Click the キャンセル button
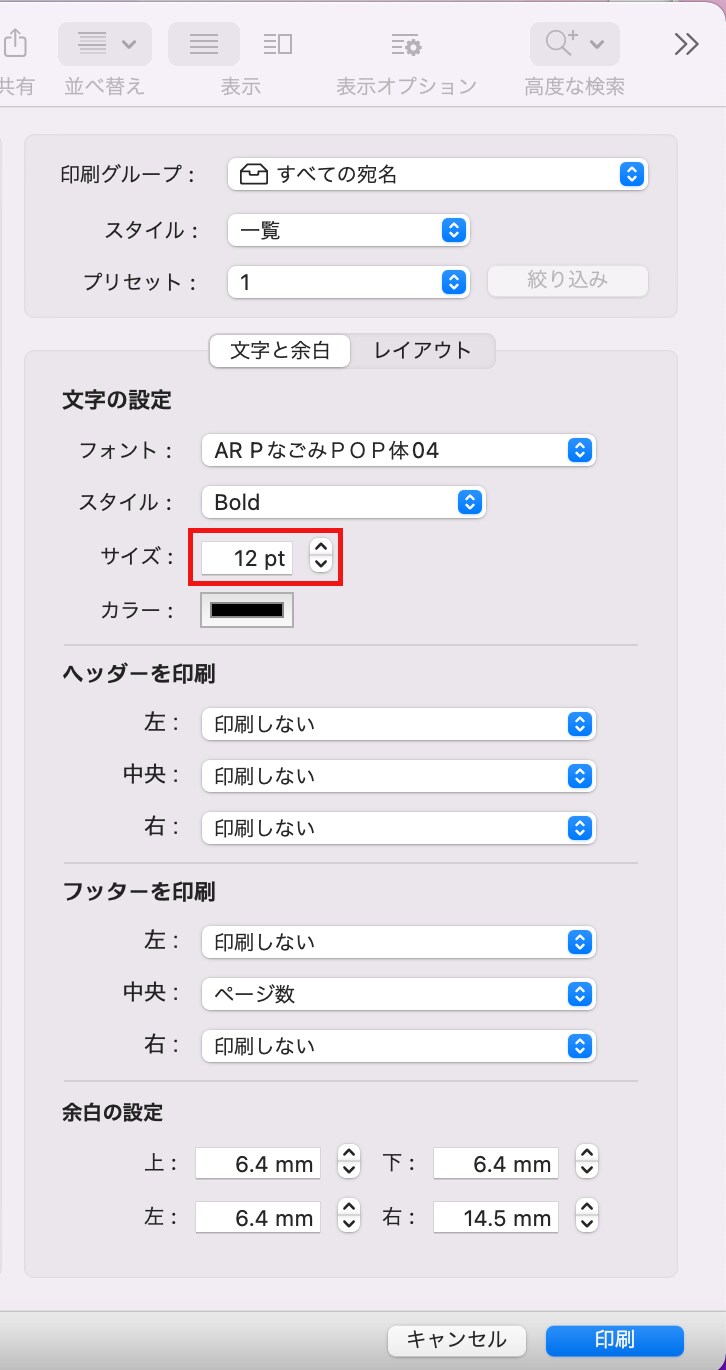Image resolution: width=726 pixels, height=1370 pixels. [457, 1340]
